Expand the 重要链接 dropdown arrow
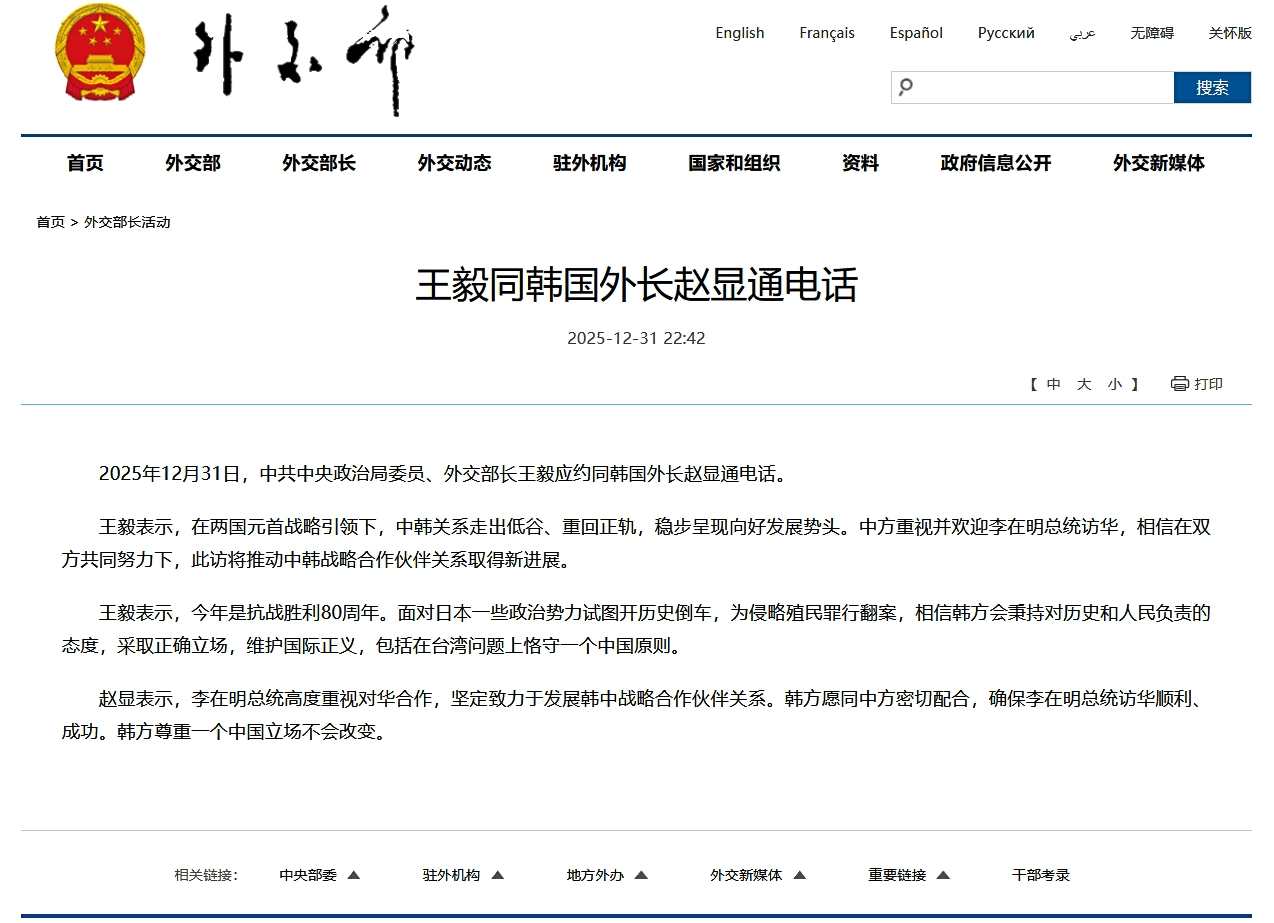 click(942, 875)
